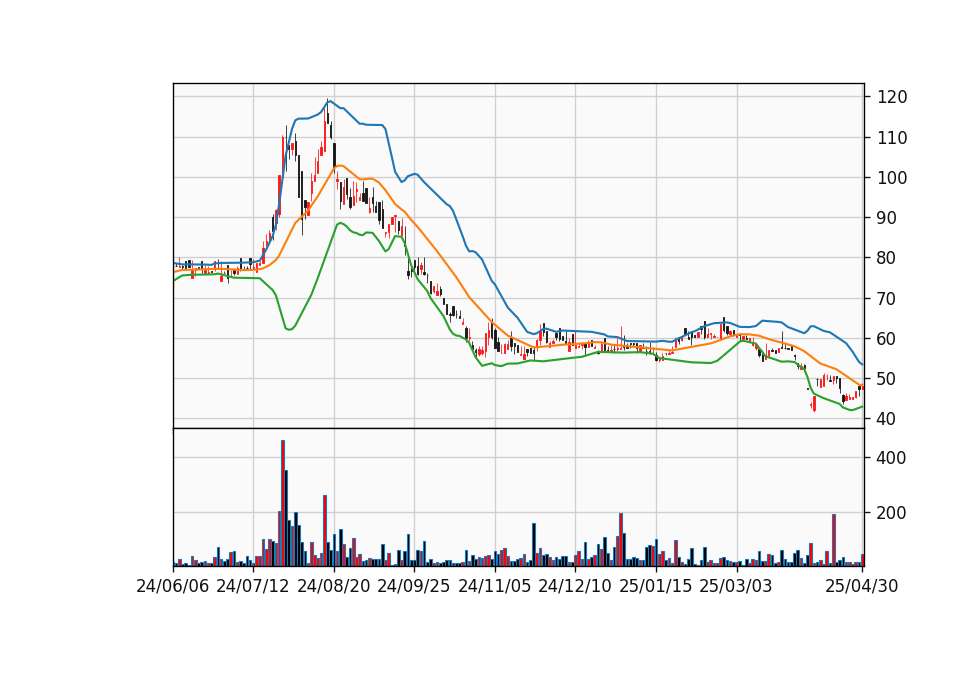Click the 24/11/05 date label

point(495,586)
